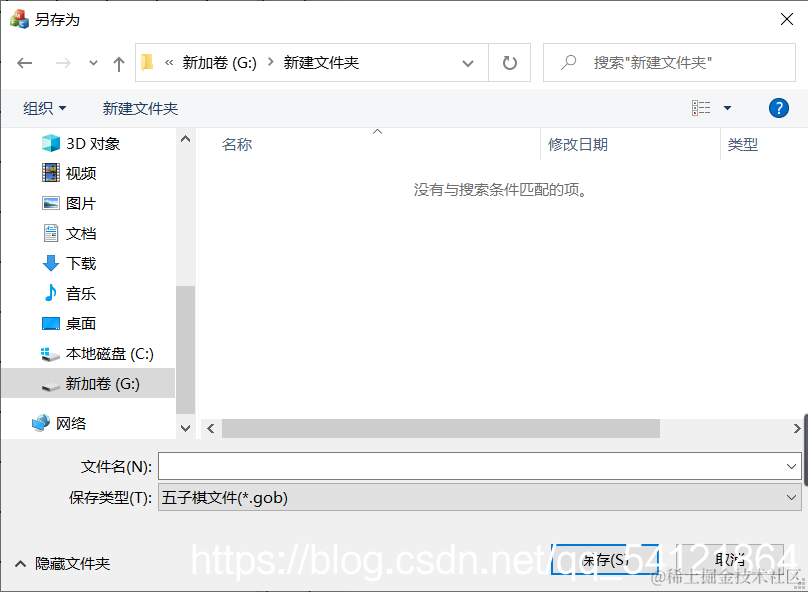
Task: Click the 文件名 input field
Action: coord(479,466)
